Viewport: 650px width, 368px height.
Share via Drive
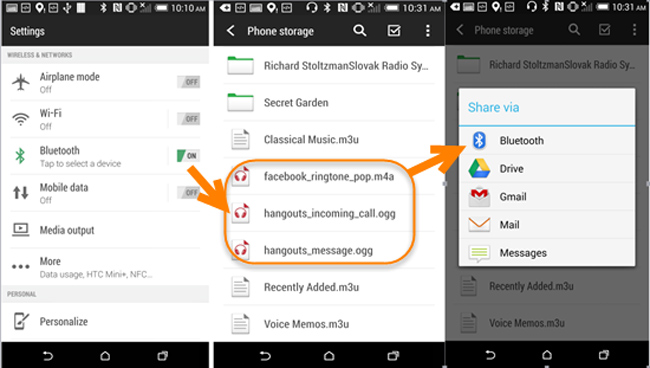tap(547, 169)
